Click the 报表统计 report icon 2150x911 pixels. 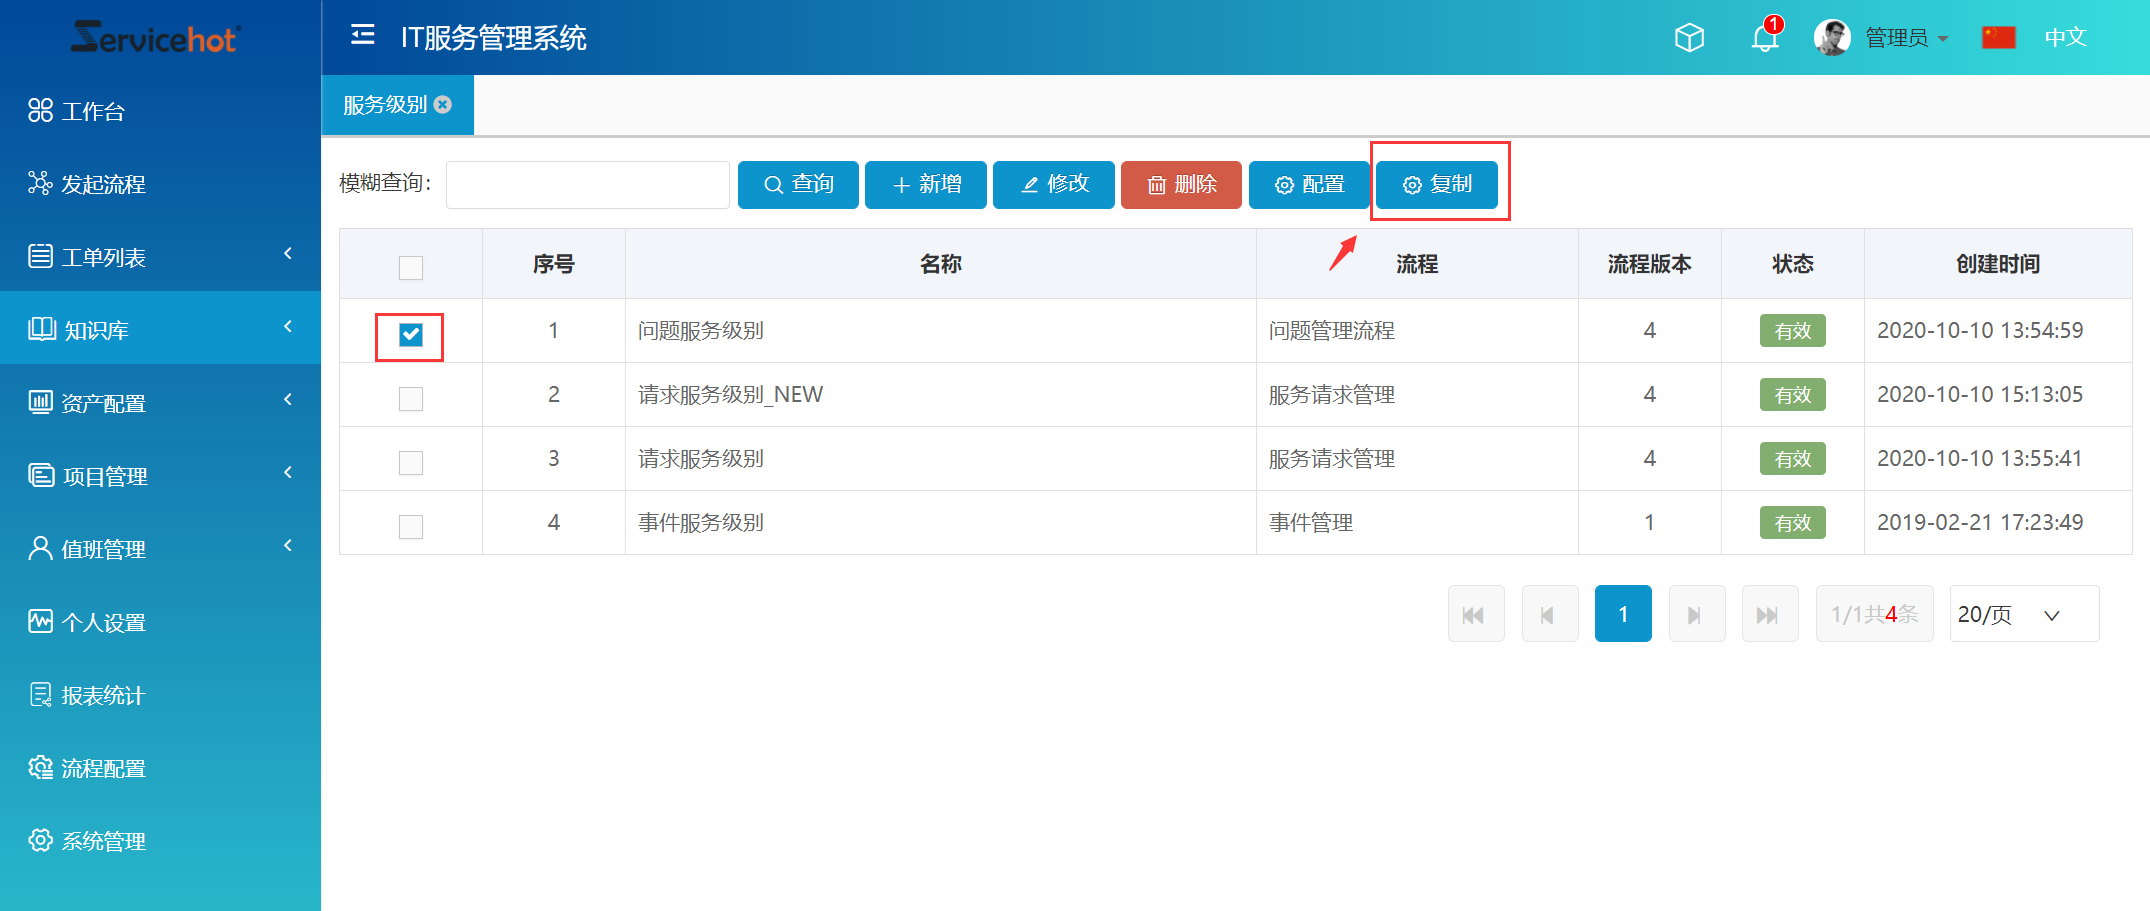click(x=40, y=694)
